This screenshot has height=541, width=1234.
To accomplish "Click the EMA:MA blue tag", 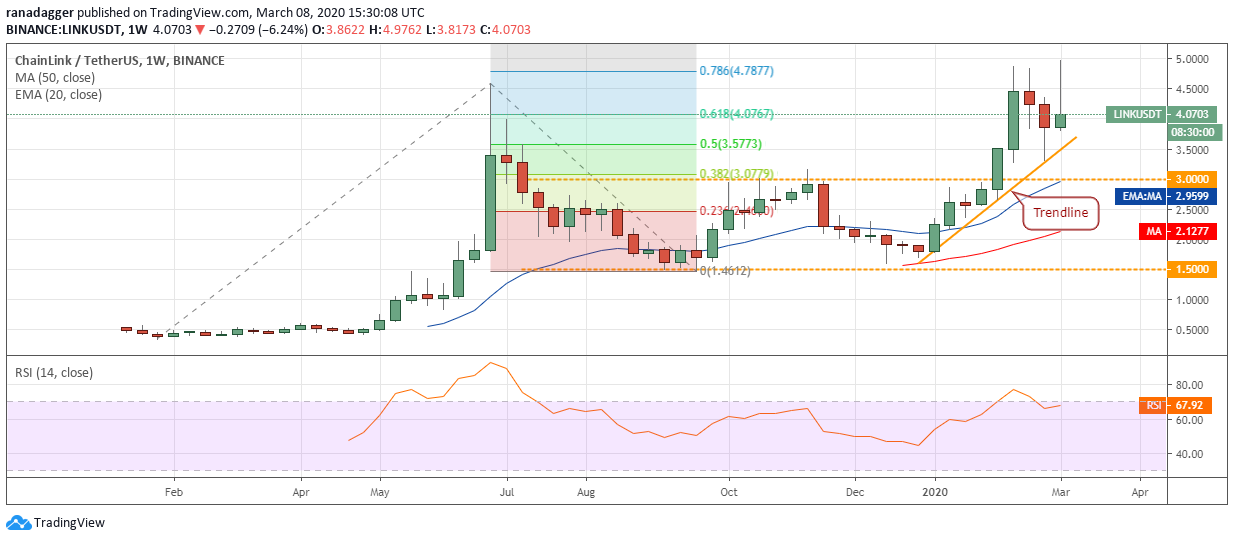I will tap(1142, 197).
